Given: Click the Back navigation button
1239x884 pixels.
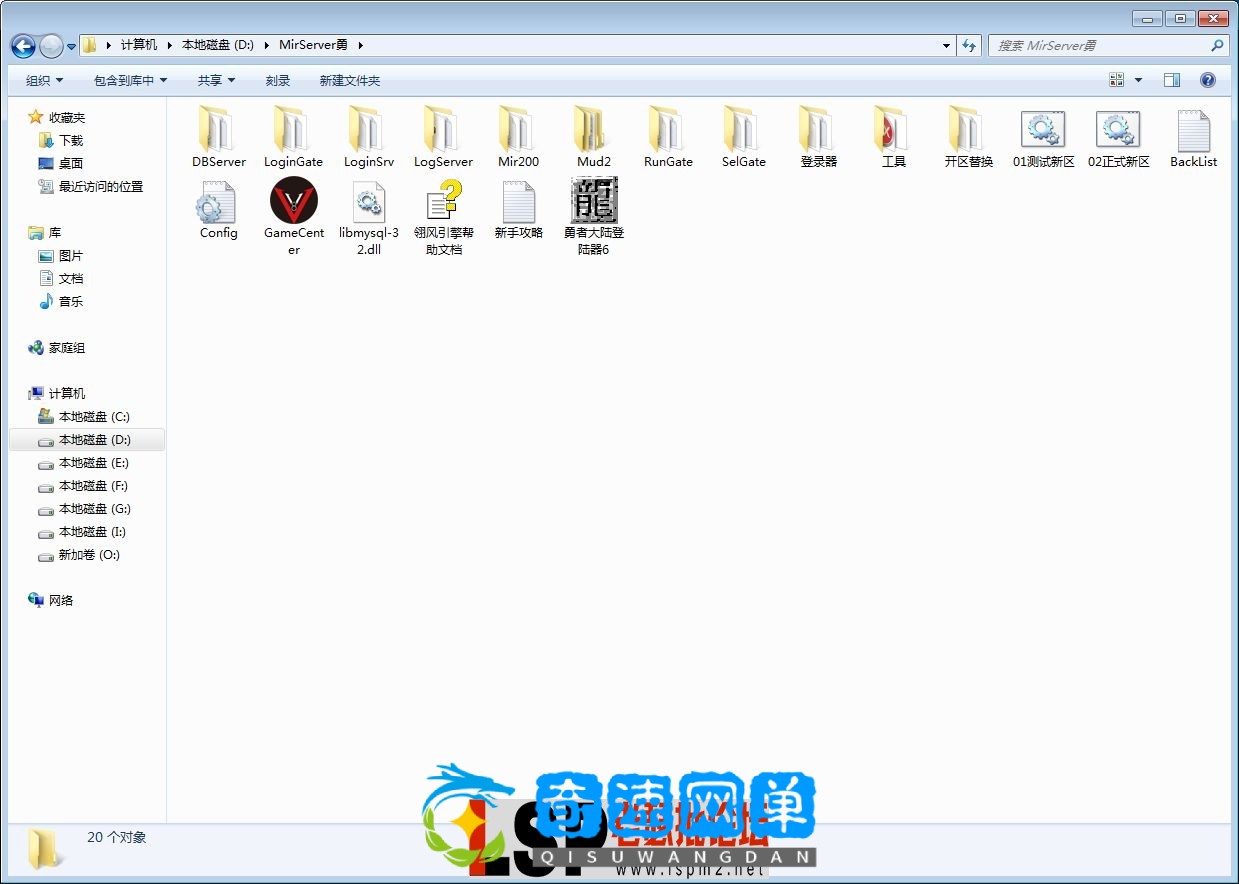Looking at the screenshot, I should [x=23, y=46].
